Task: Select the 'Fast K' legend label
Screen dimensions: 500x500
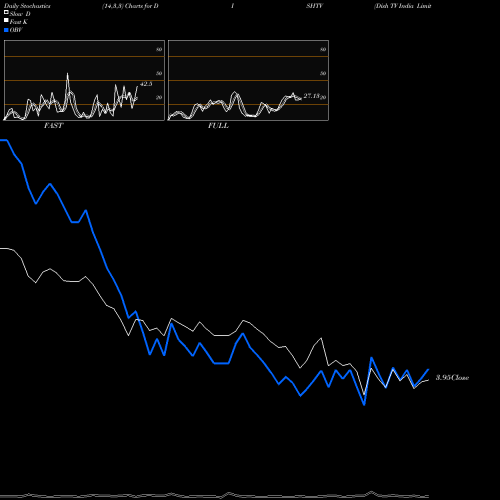Action: coord(18,22)
